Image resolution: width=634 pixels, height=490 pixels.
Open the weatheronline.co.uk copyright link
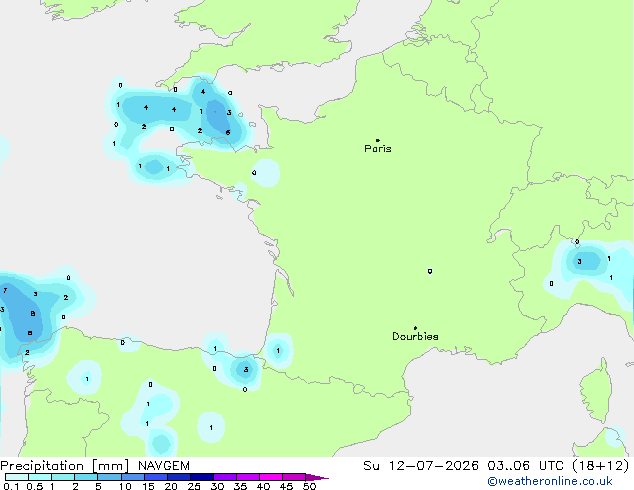550,481
